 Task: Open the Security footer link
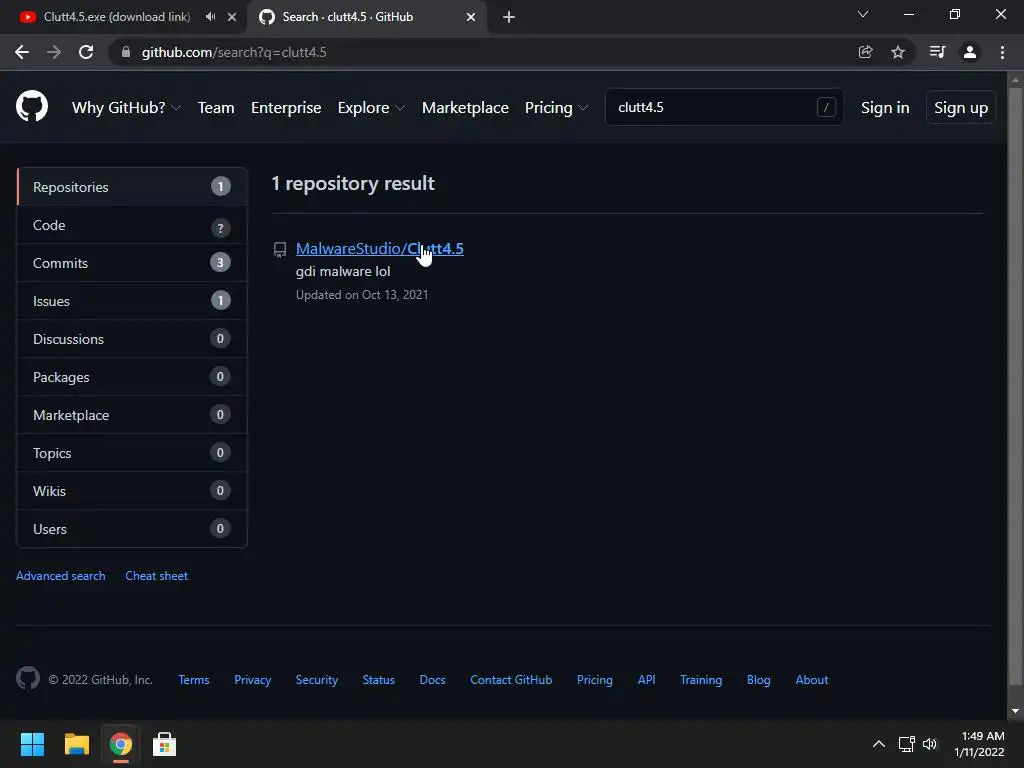[x=317, y=680]
